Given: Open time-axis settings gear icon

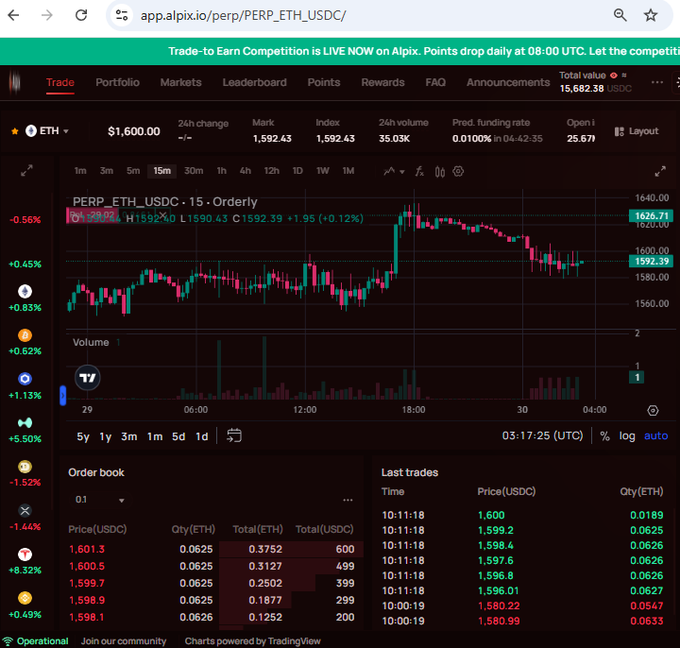Looking at the screenshot, I should [653, 410].
